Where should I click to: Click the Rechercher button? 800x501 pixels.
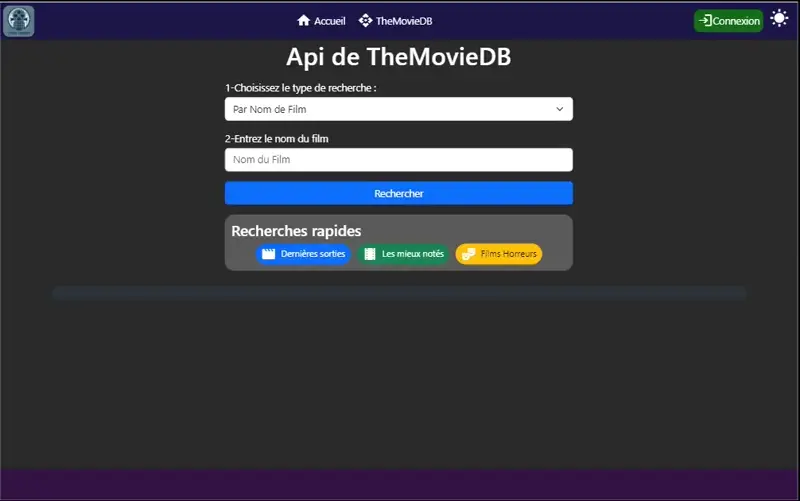(x=398, y=193)
